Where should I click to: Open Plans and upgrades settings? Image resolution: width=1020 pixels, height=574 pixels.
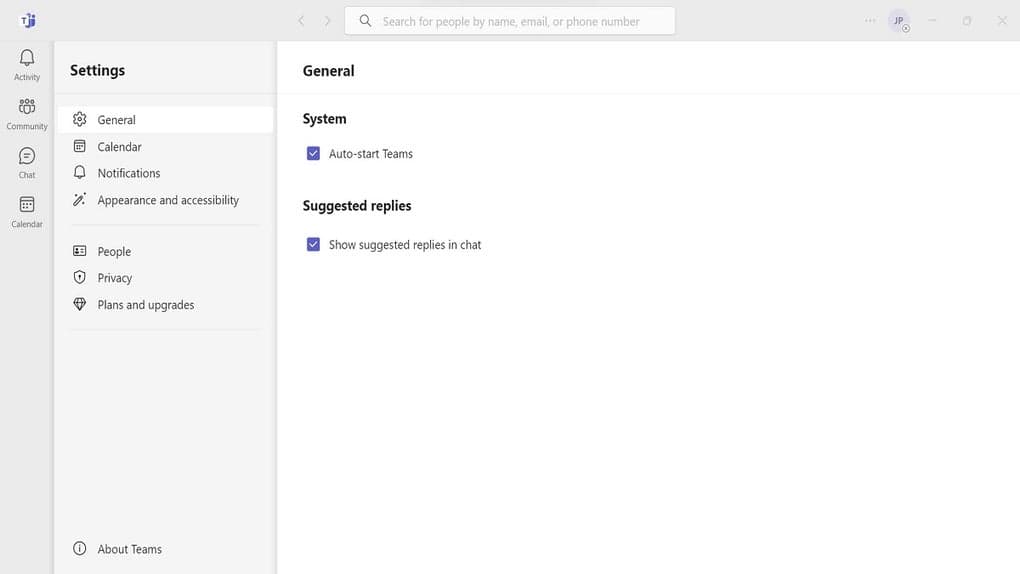[x=165, y=305]
